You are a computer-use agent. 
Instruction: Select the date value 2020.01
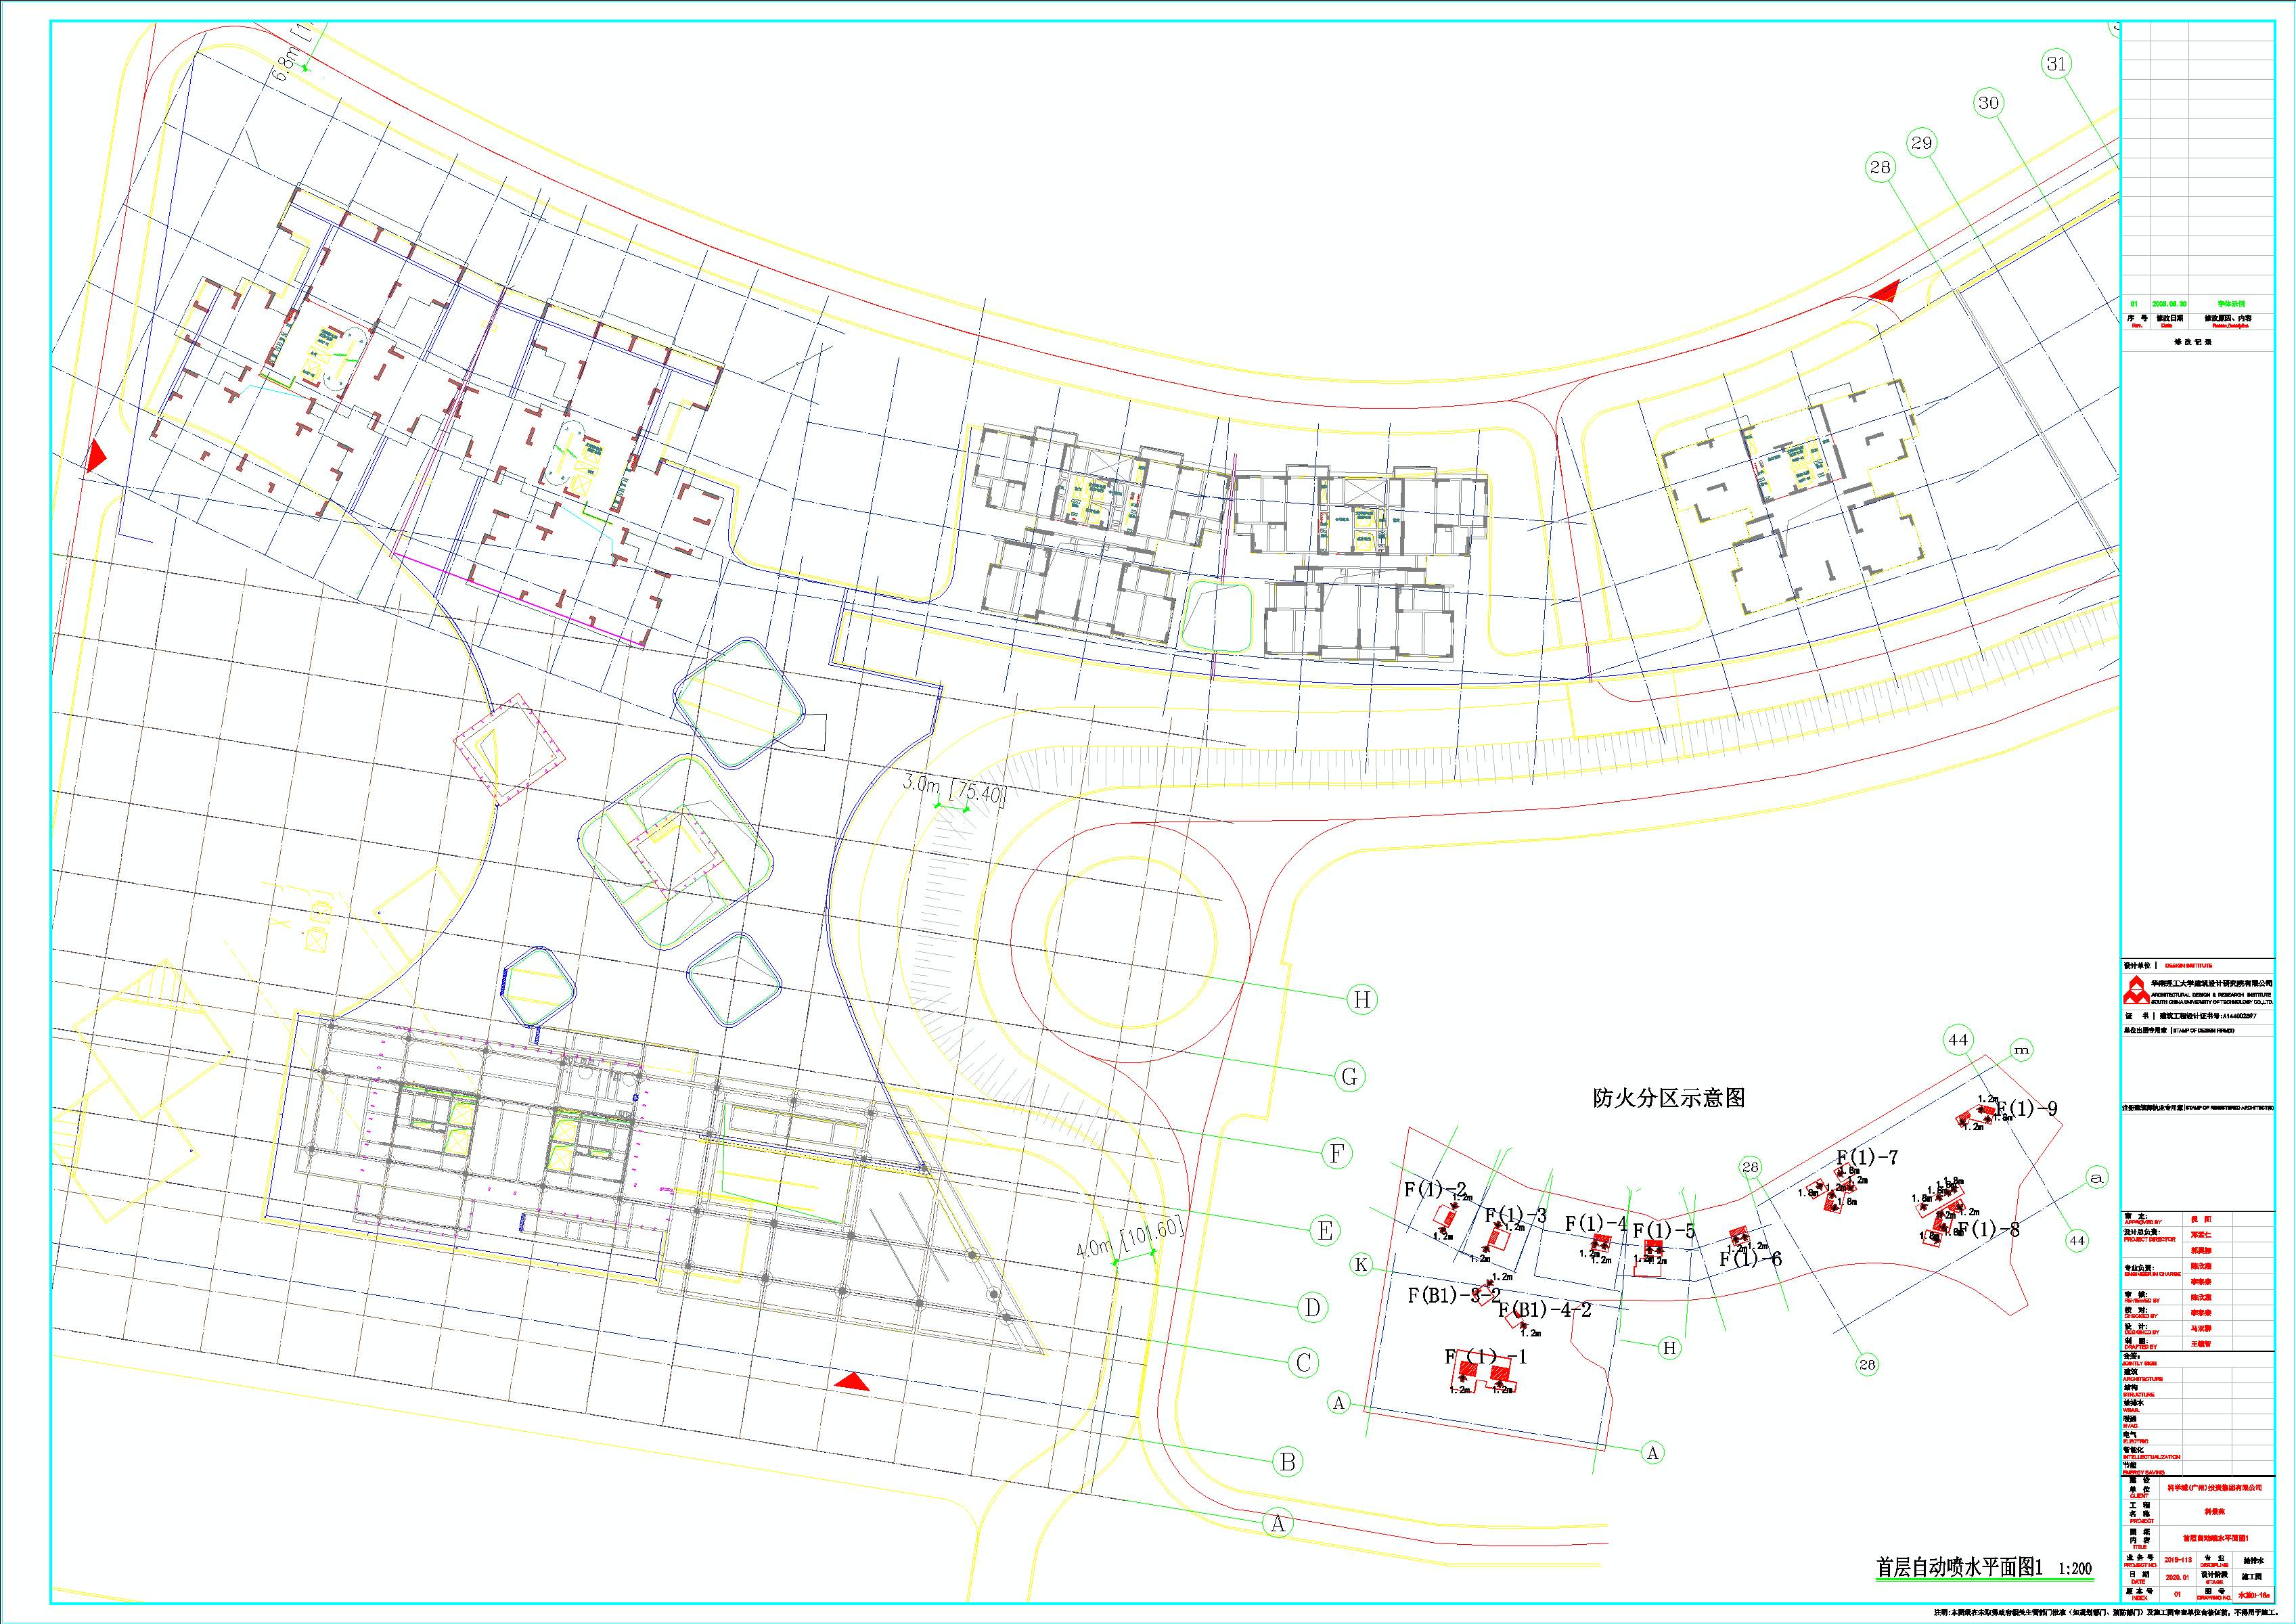point(2178,1577)
